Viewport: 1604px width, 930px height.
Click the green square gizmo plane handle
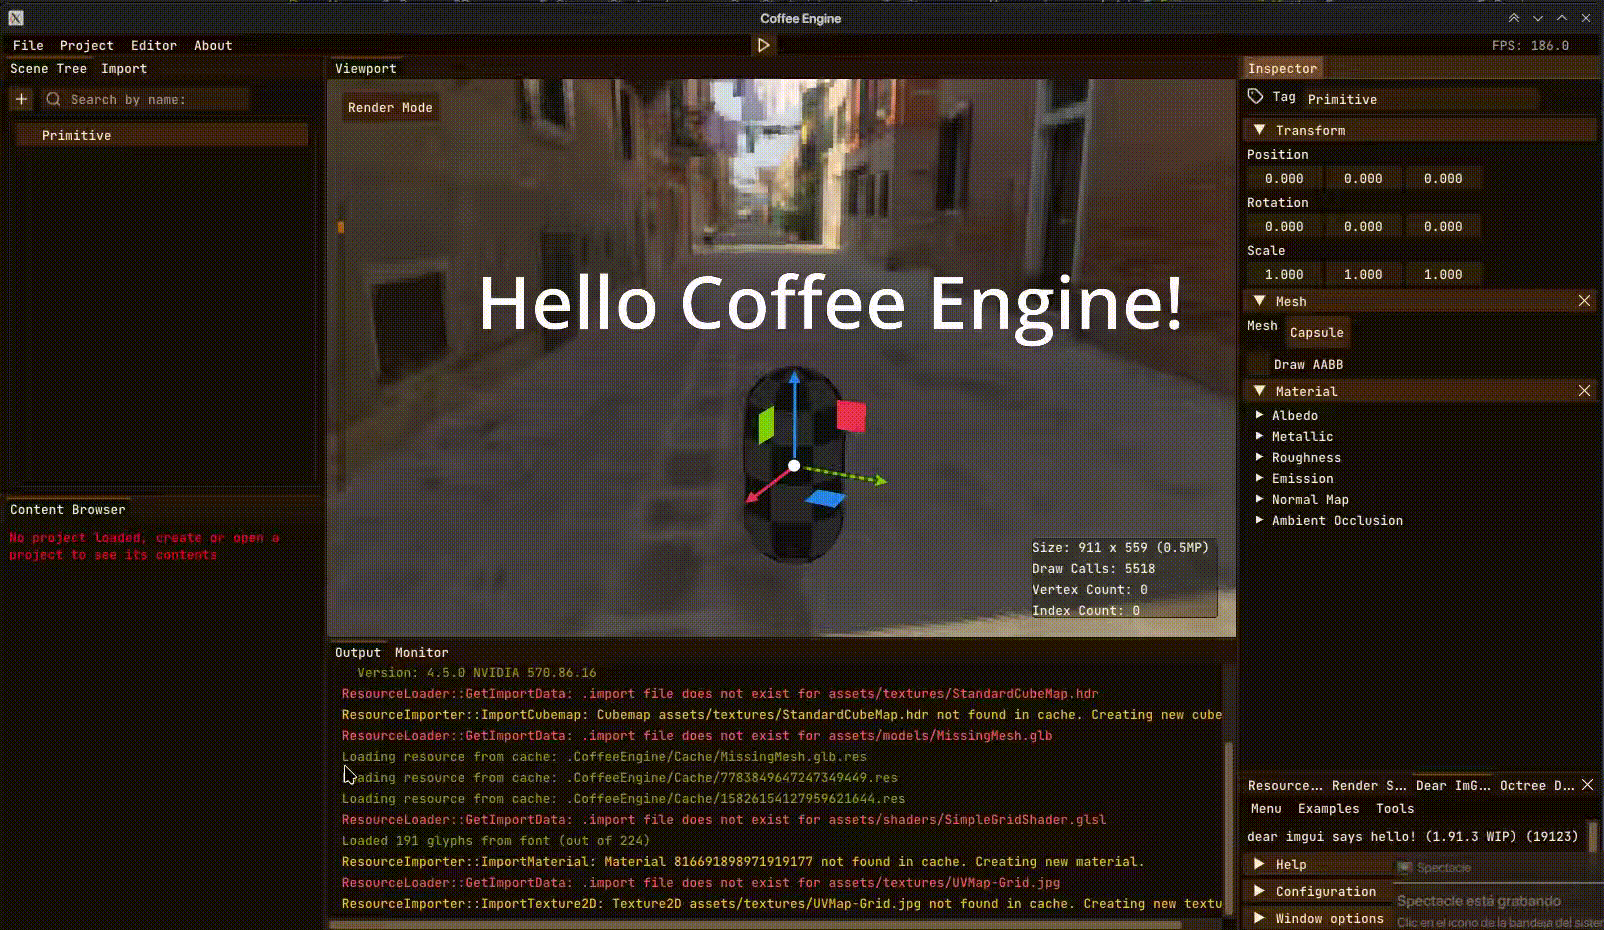[767, 425]
